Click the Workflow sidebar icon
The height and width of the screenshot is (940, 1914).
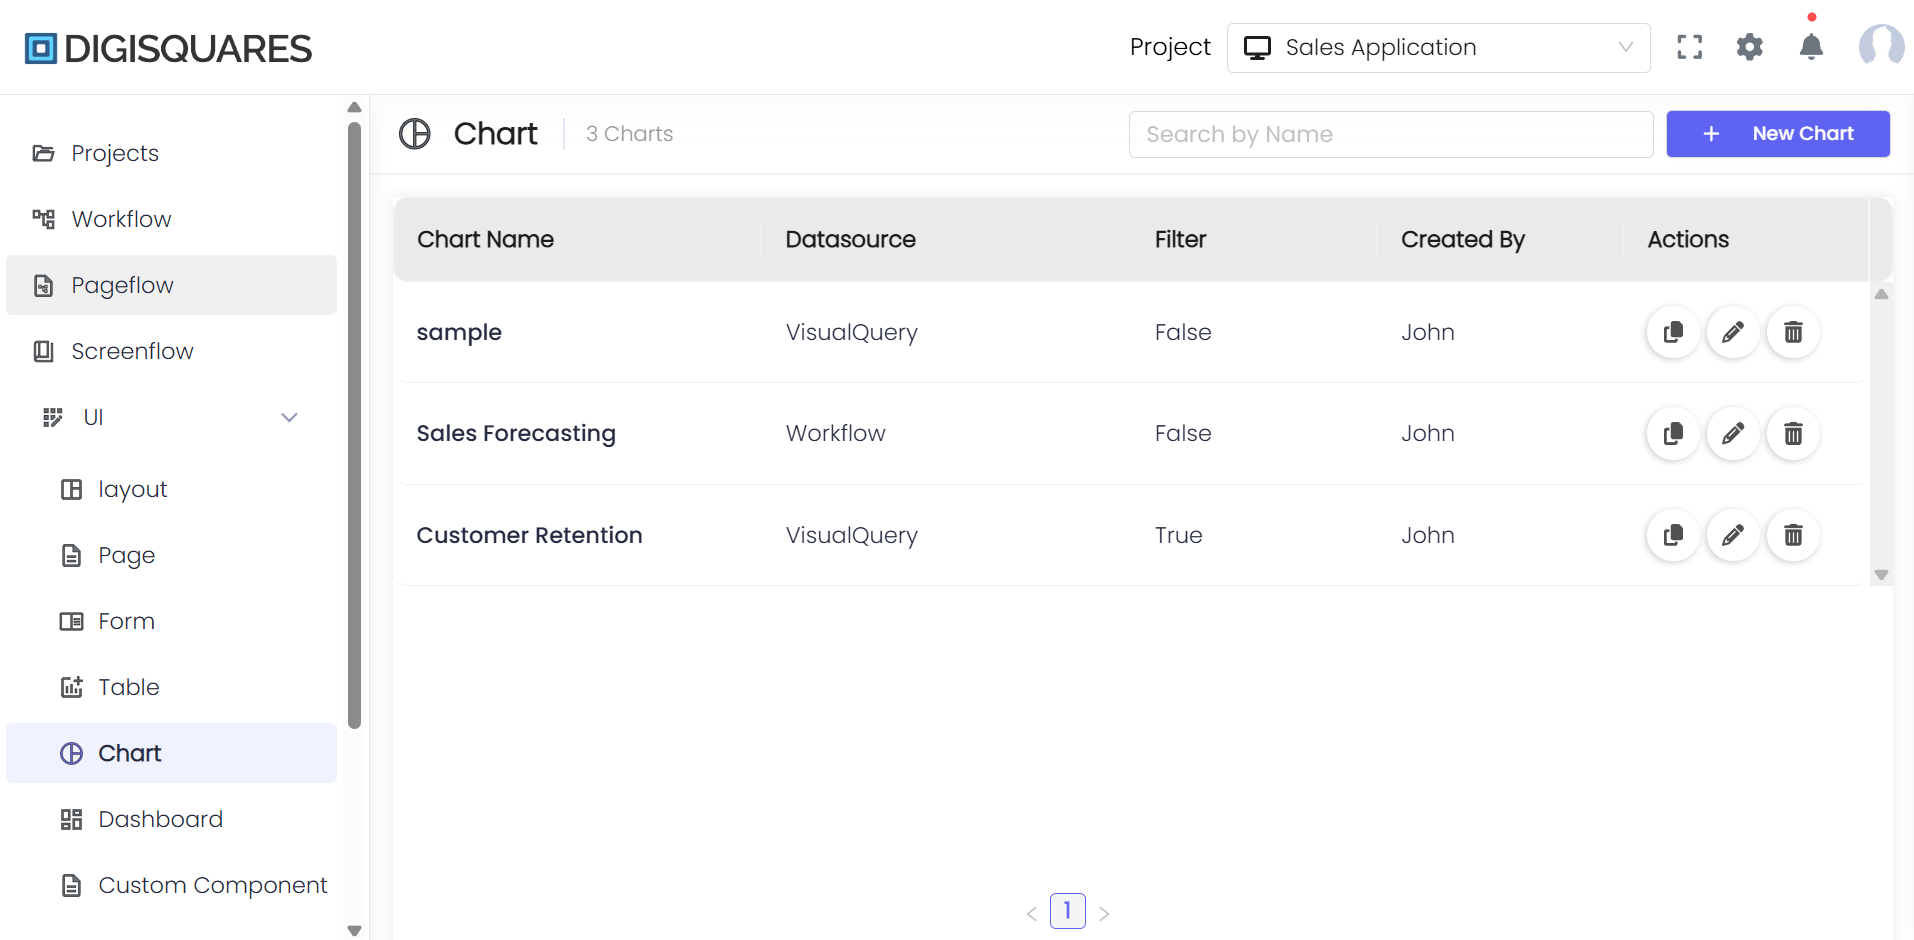click(x=43, y=219)
